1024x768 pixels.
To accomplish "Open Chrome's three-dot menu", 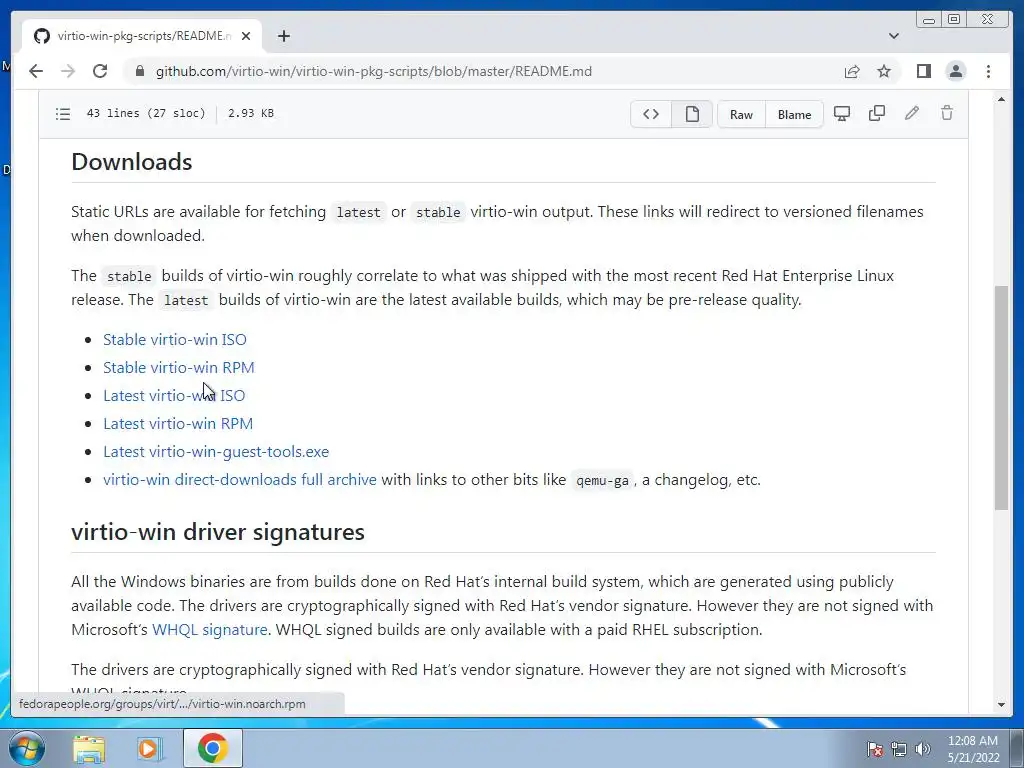I will (988, 71).
